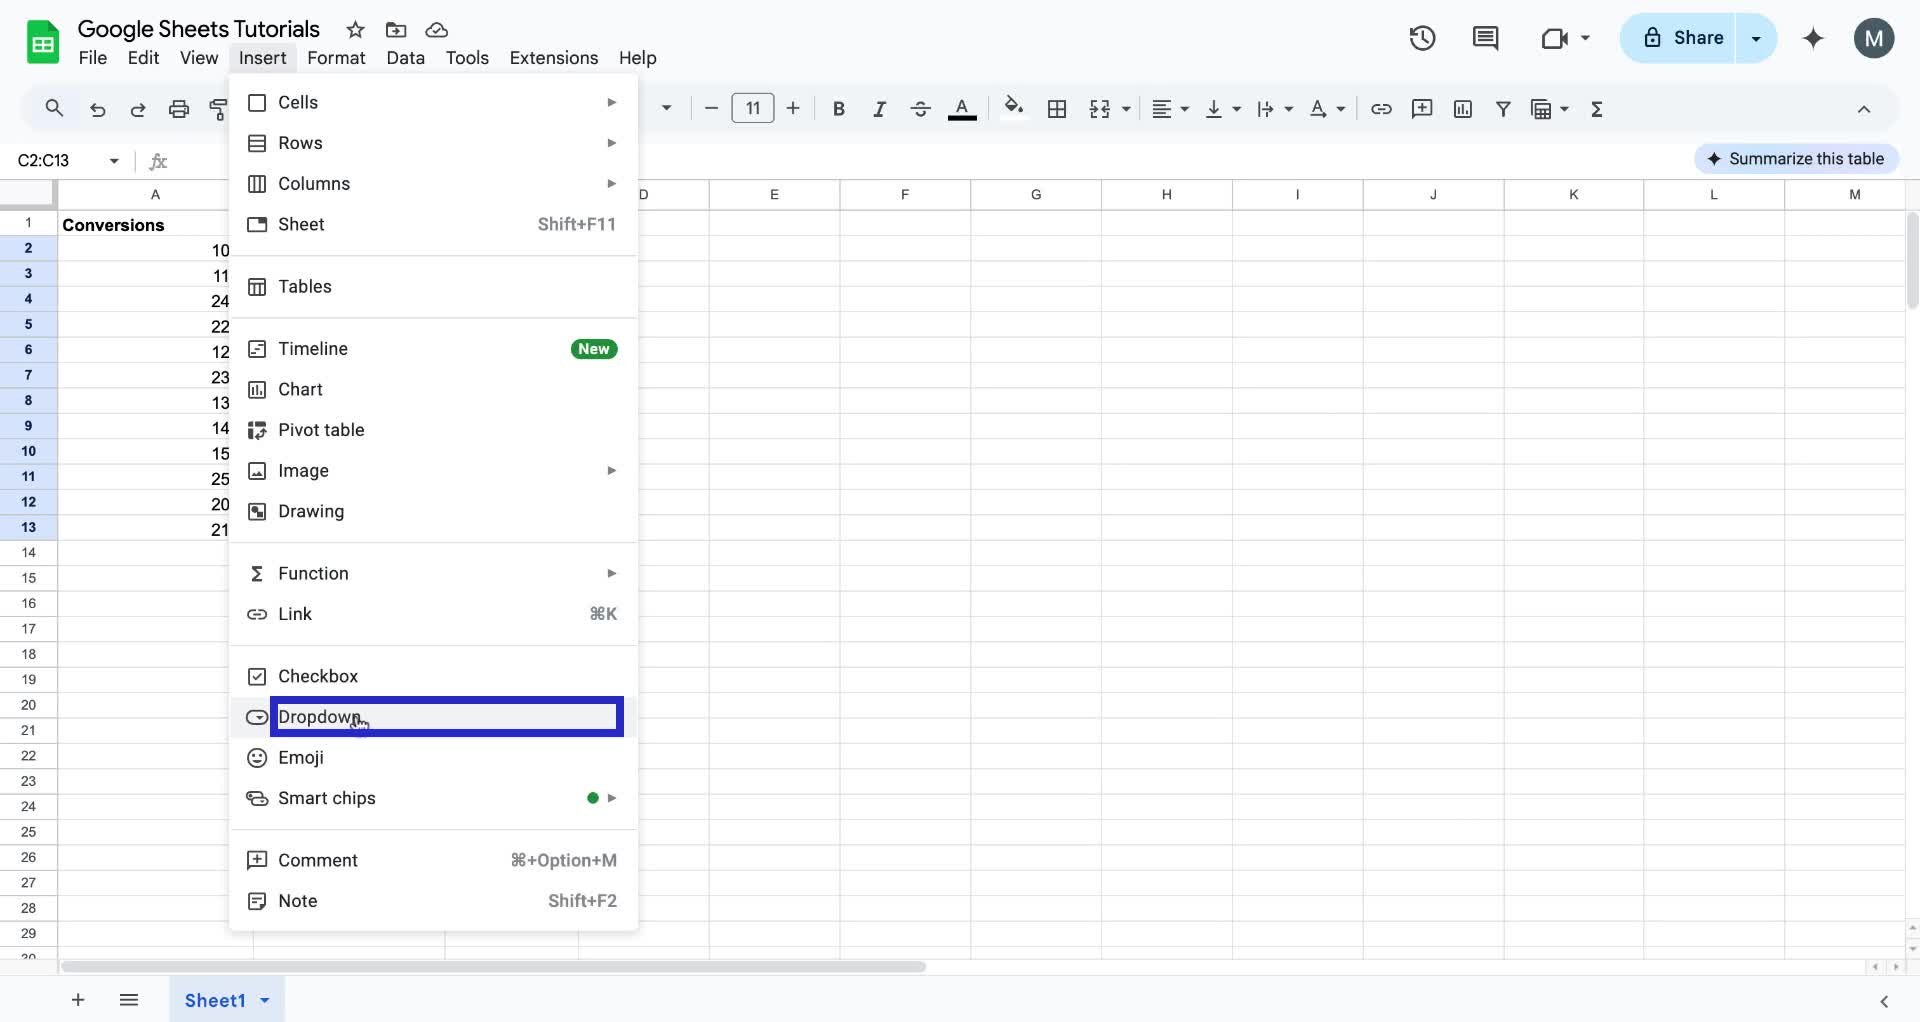The height and width of the screenshot is (1022, 1920).
Task: Open the Smart chips submenu
Action: [x=327, y=798]
